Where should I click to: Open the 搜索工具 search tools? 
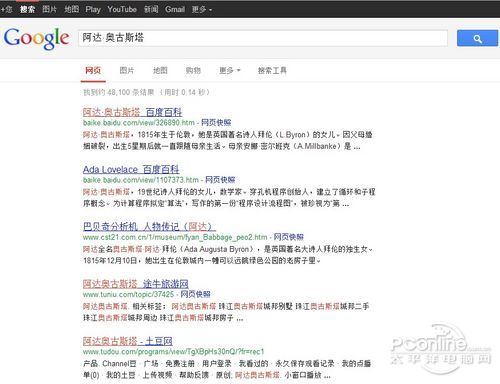pos(272,70)
